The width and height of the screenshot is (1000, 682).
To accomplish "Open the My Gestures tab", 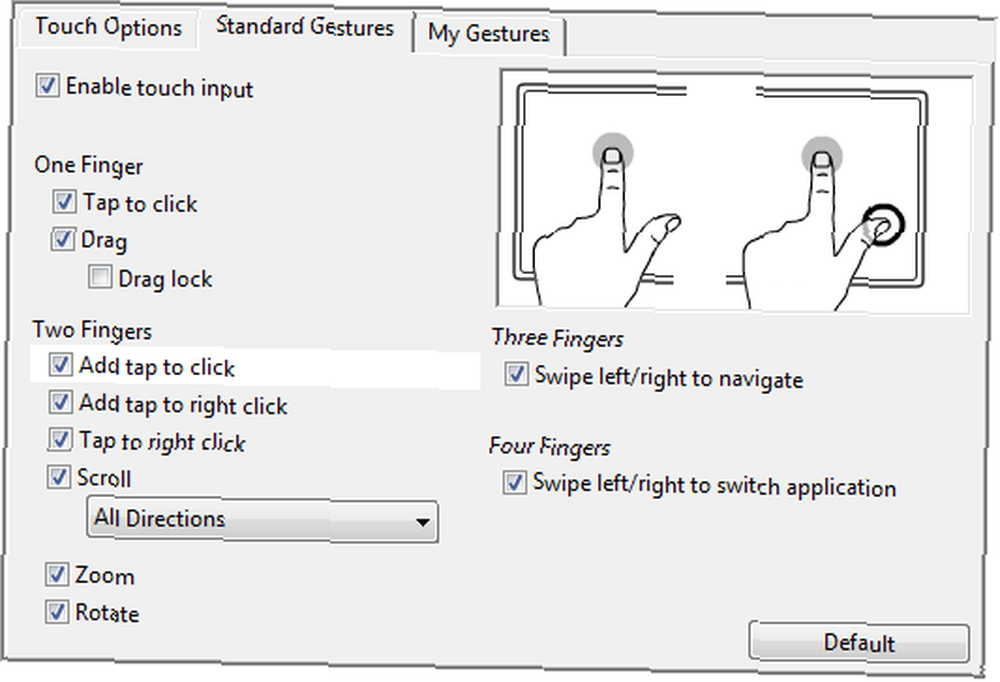I will click(489, 34).
